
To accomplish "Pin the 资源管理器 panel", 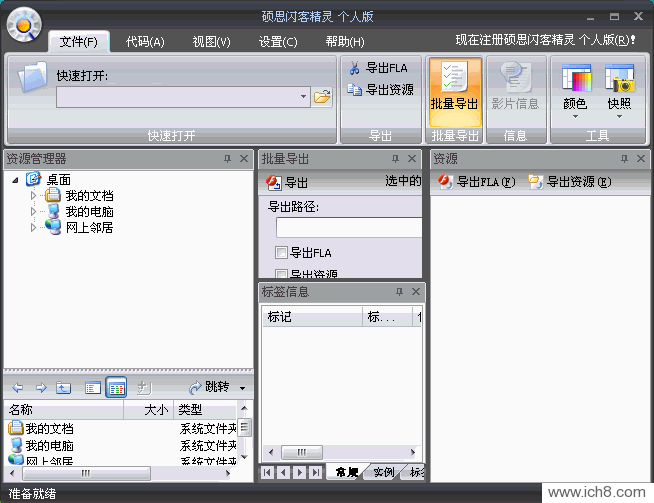I will tap(227, 158).
